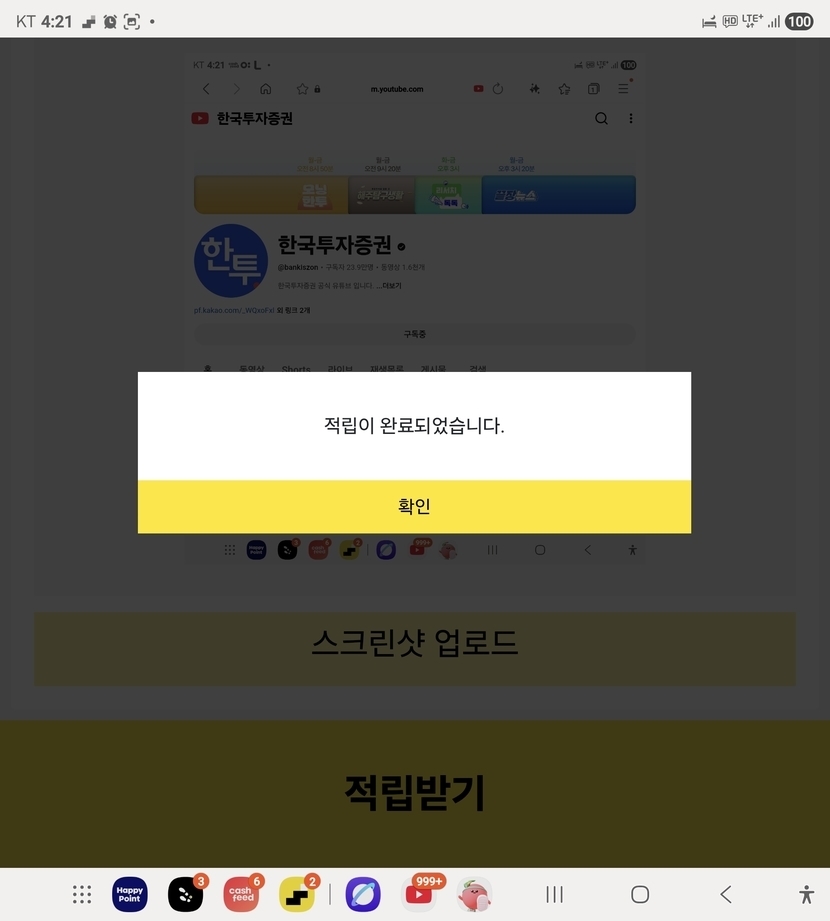Open the pink peach character app

(475, 895)
